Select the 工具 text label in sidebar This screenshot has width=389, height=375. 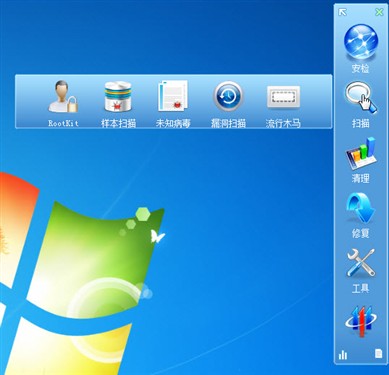361,288
